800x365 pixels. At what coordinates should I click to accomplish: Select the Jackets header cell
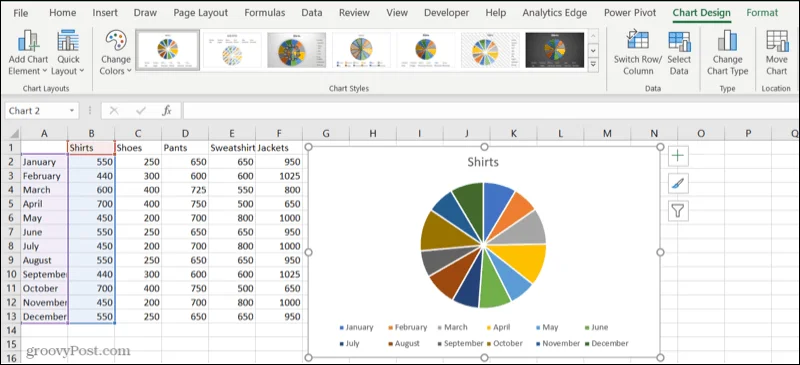pos(279,148)
